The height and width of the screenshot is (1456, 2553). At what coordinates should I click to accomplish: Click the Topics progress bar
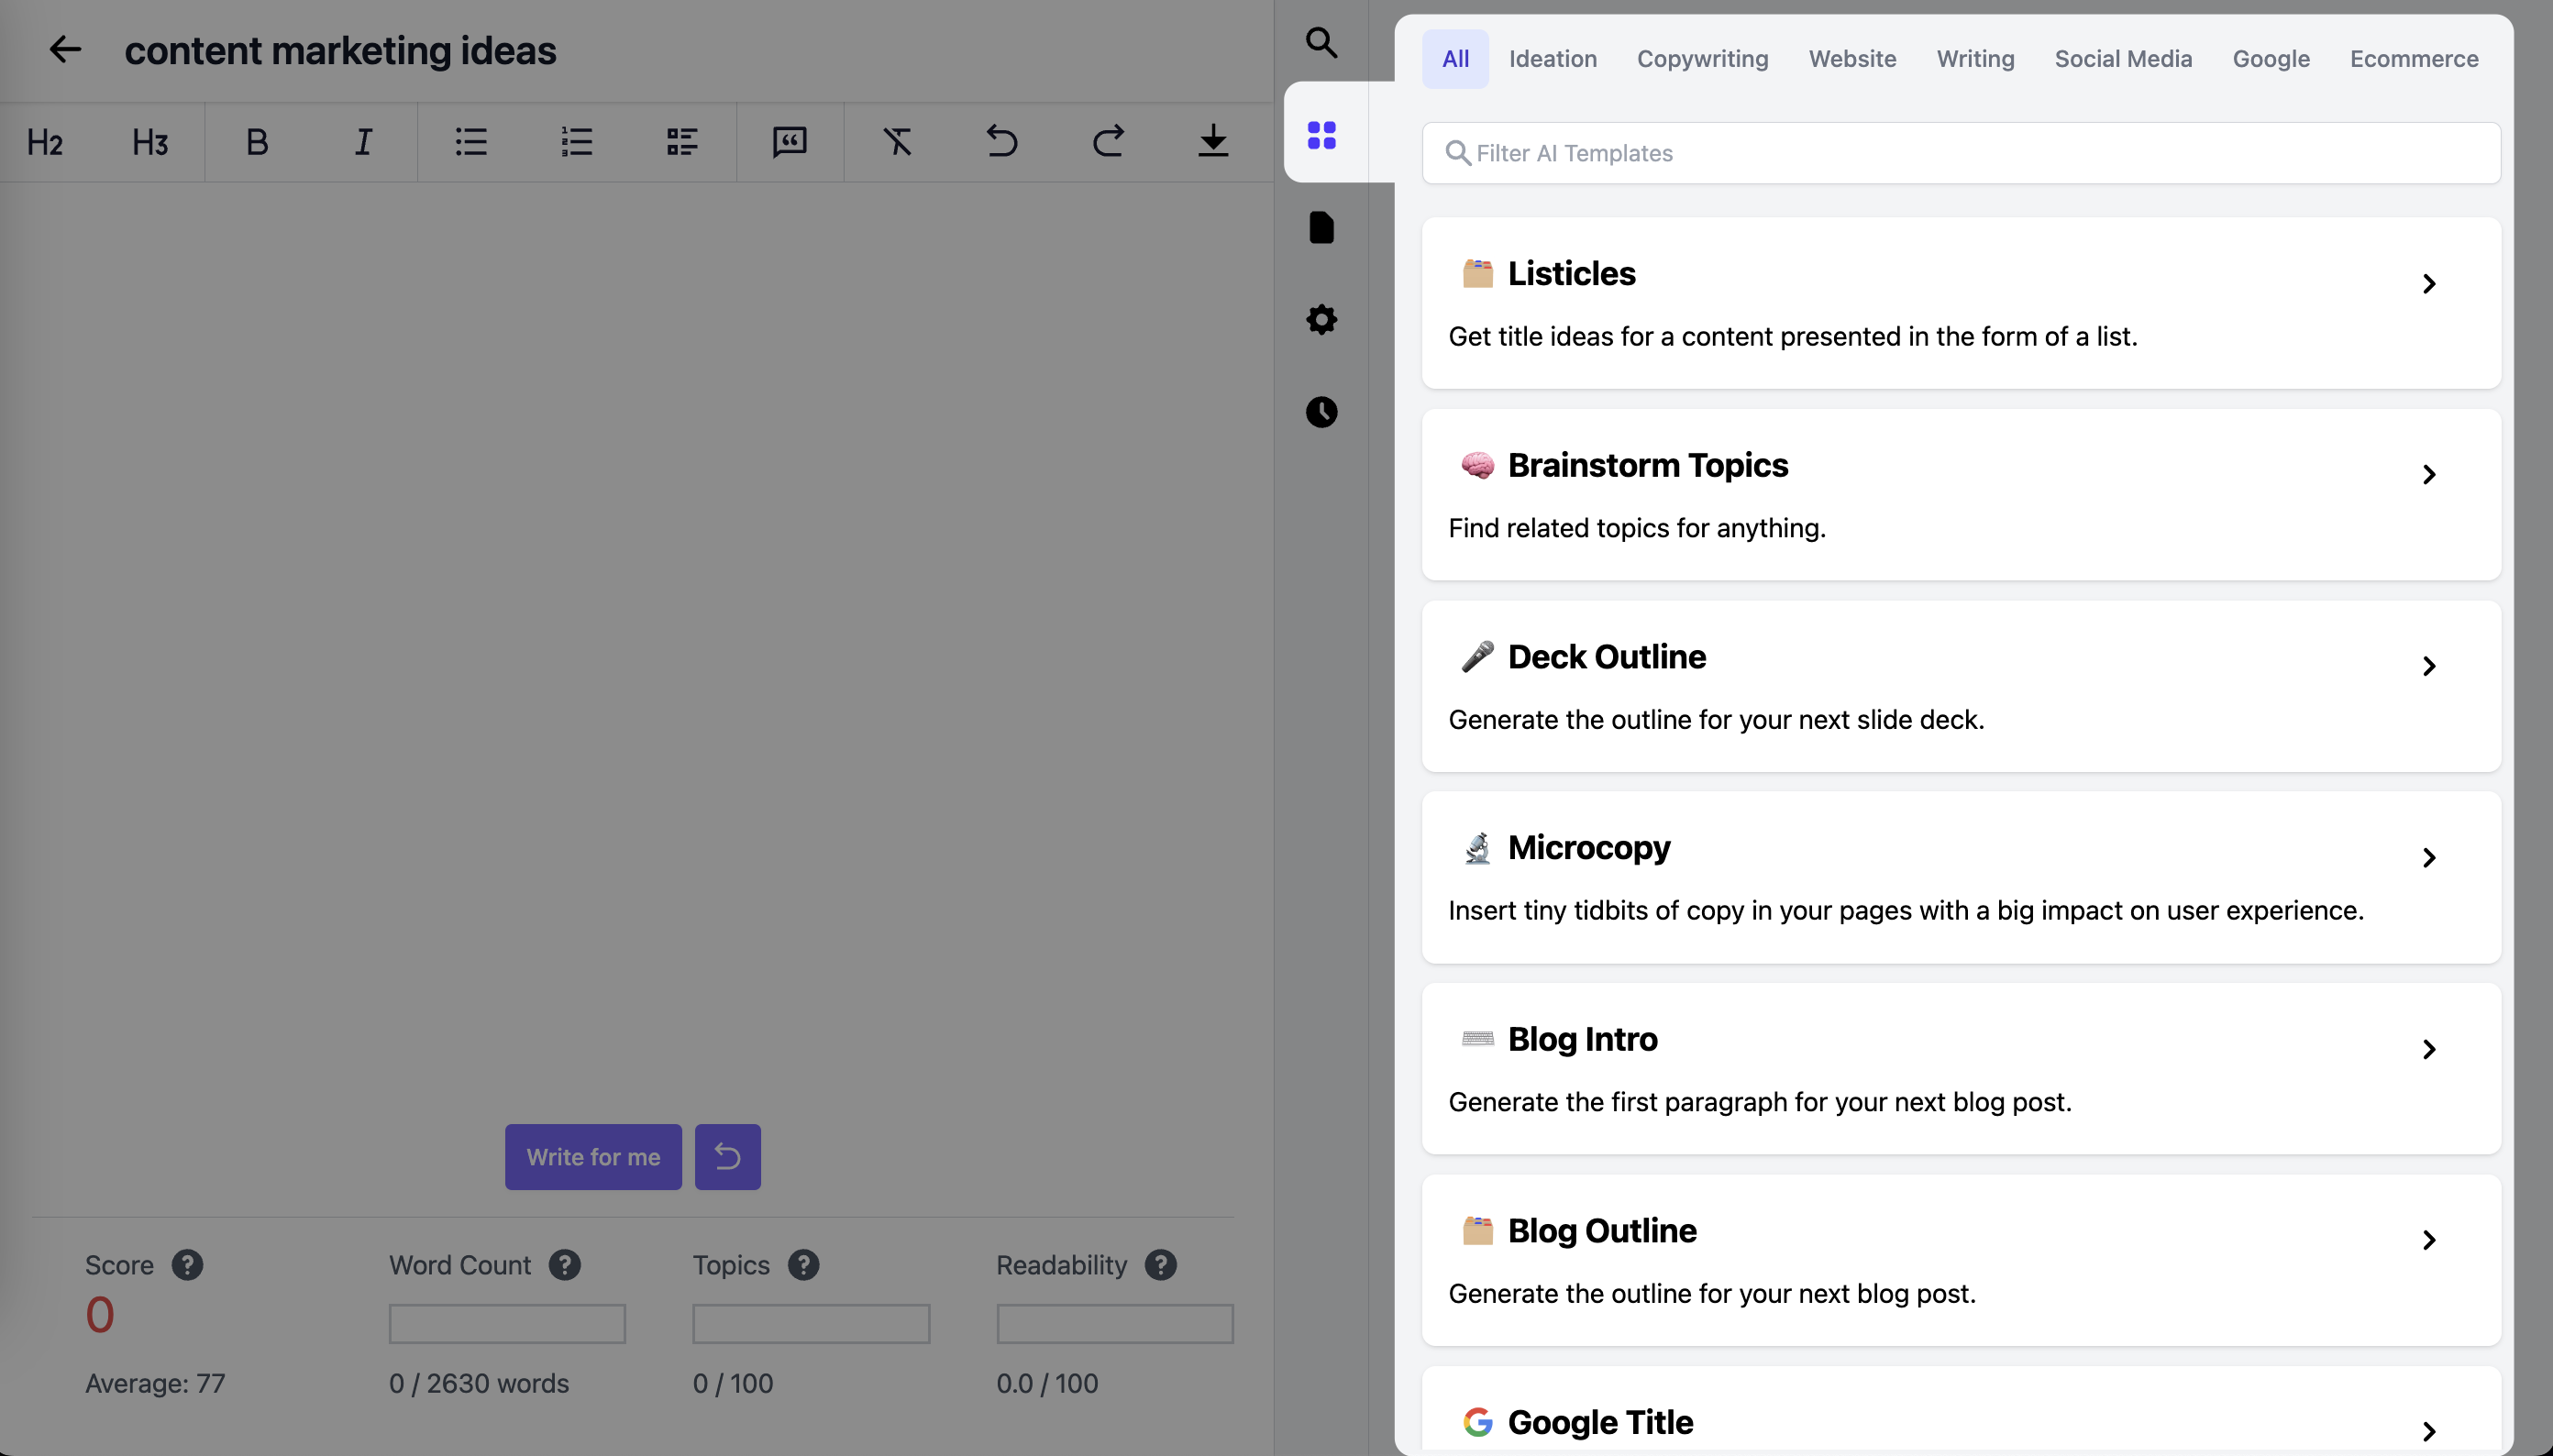811,1323
